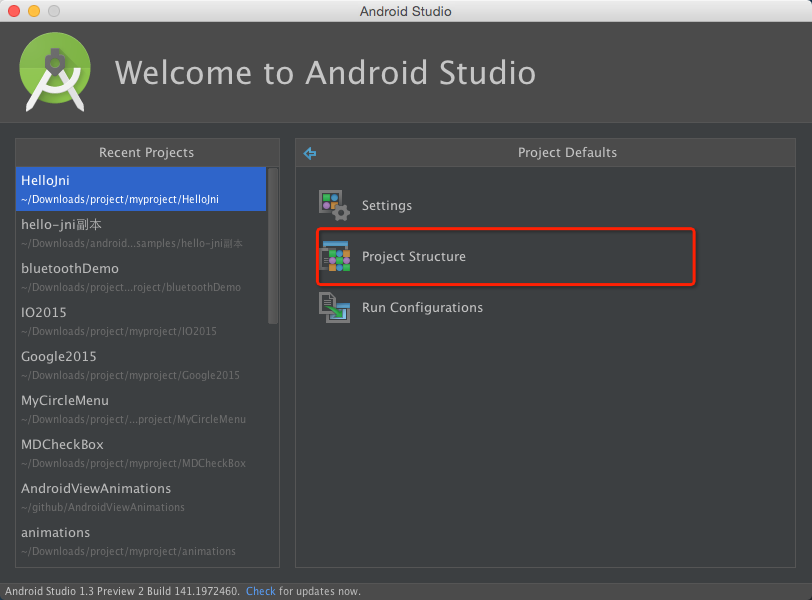Open the hello-jni副本 recent project
812x600 pixels.
tap(141, 233)
